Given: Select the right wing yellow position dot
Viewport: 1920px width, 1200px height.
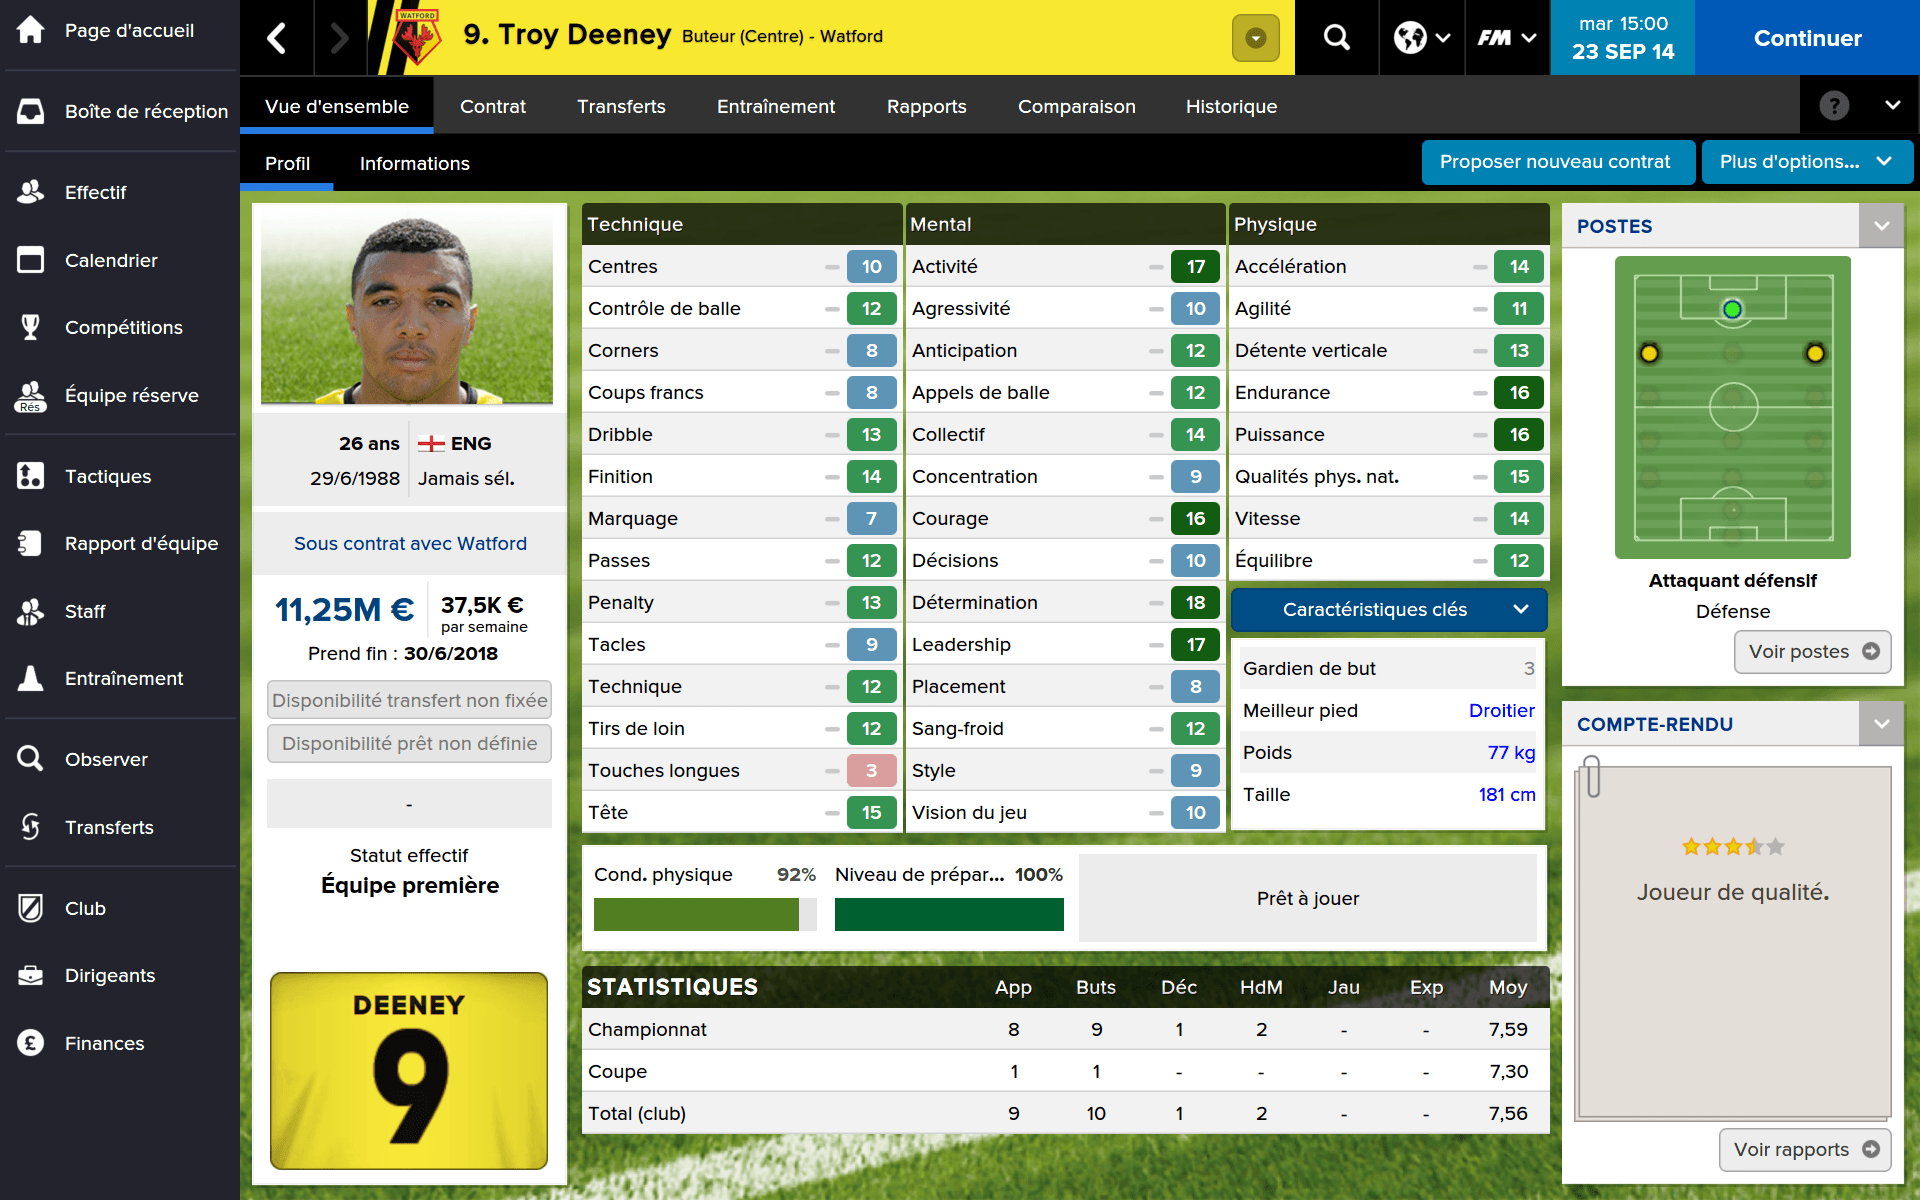Looking at the screenshot, I should coord(1815,353).
